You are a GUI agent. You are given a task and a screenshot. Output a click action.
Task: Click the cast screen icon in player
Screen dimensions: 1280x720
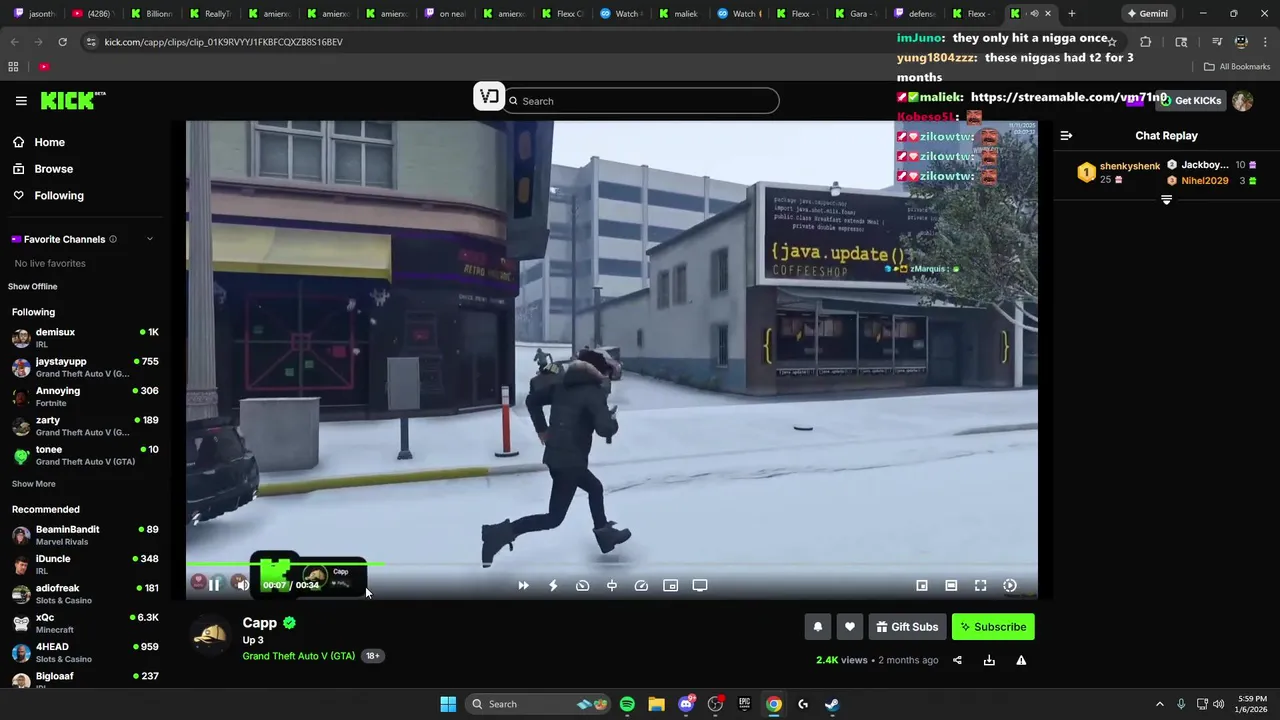coord(700,586)
